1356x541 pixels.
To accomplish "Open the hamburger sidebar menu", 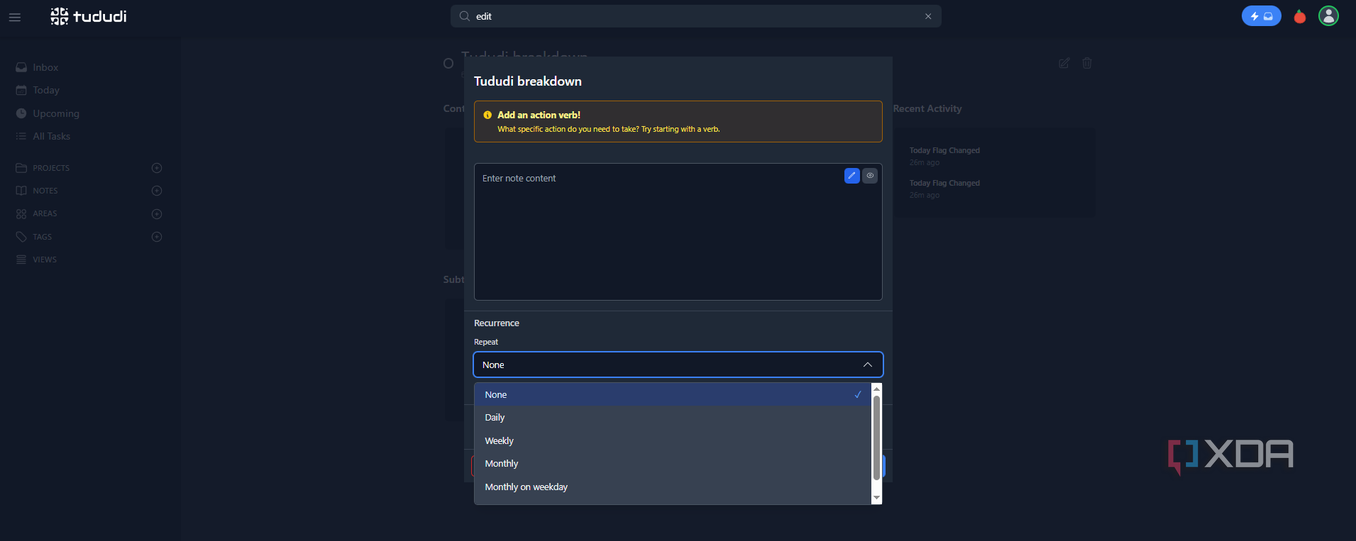I will pos(15,17).
